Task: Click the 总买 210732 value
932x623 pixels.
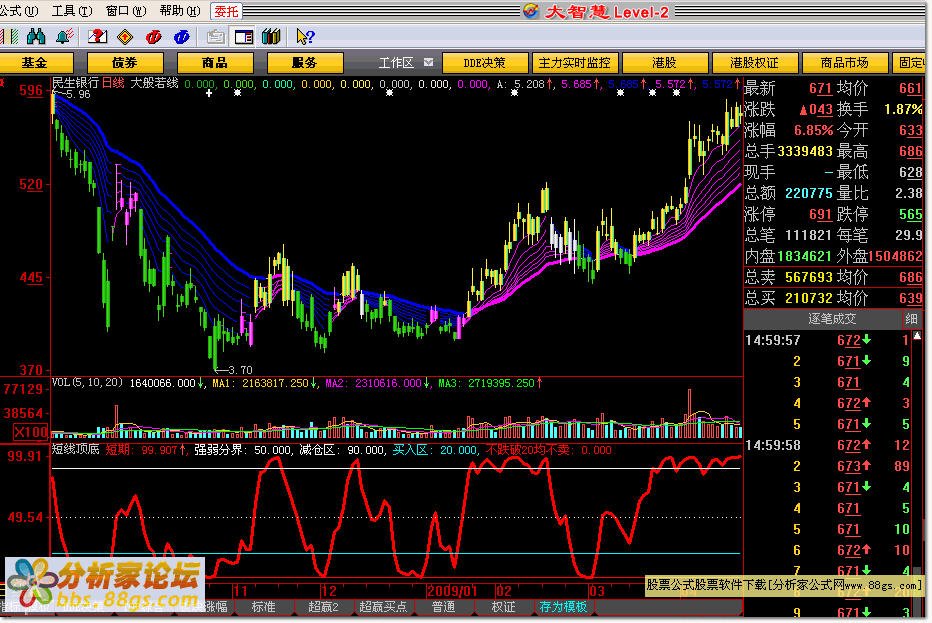Action: coord(809,298)
